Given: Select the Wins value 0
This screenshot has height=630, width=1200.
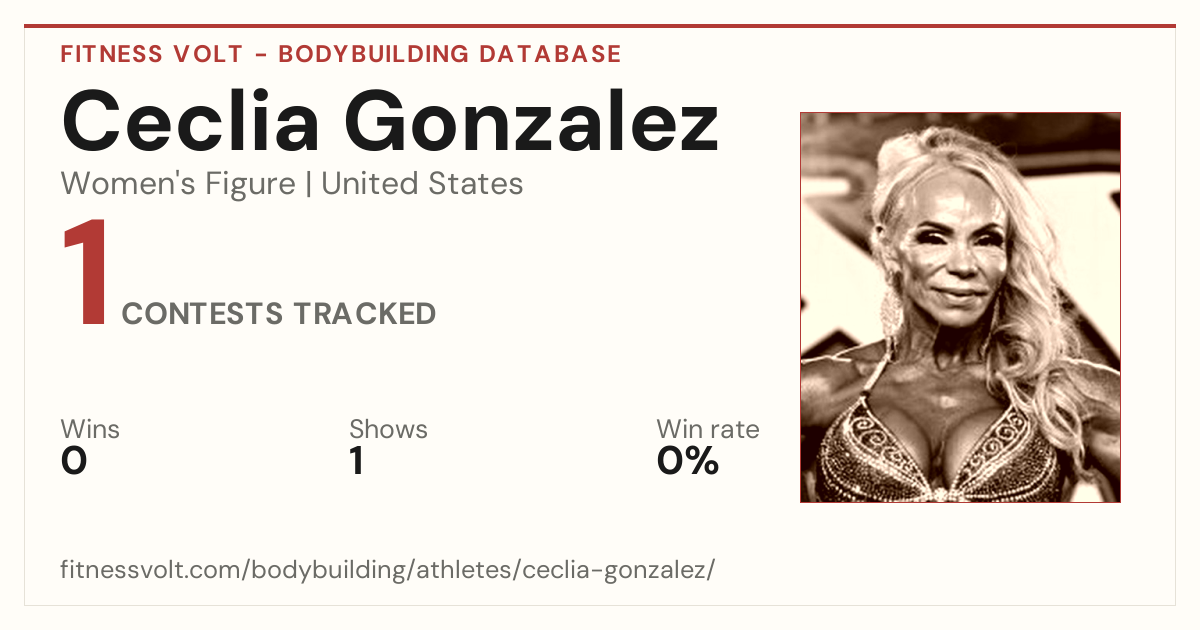Looking at the screenshot, I should [74, 461].
